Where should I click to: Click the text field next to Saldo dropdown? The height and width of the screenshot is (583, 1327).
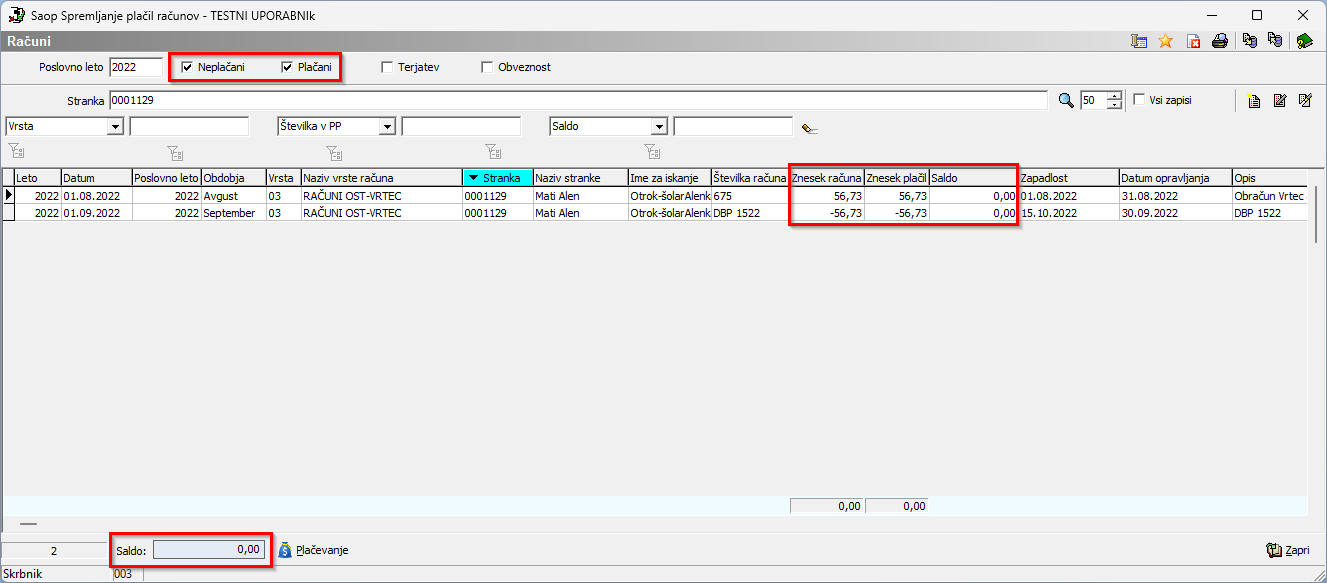pyautogui.click(x=733, y=127)
